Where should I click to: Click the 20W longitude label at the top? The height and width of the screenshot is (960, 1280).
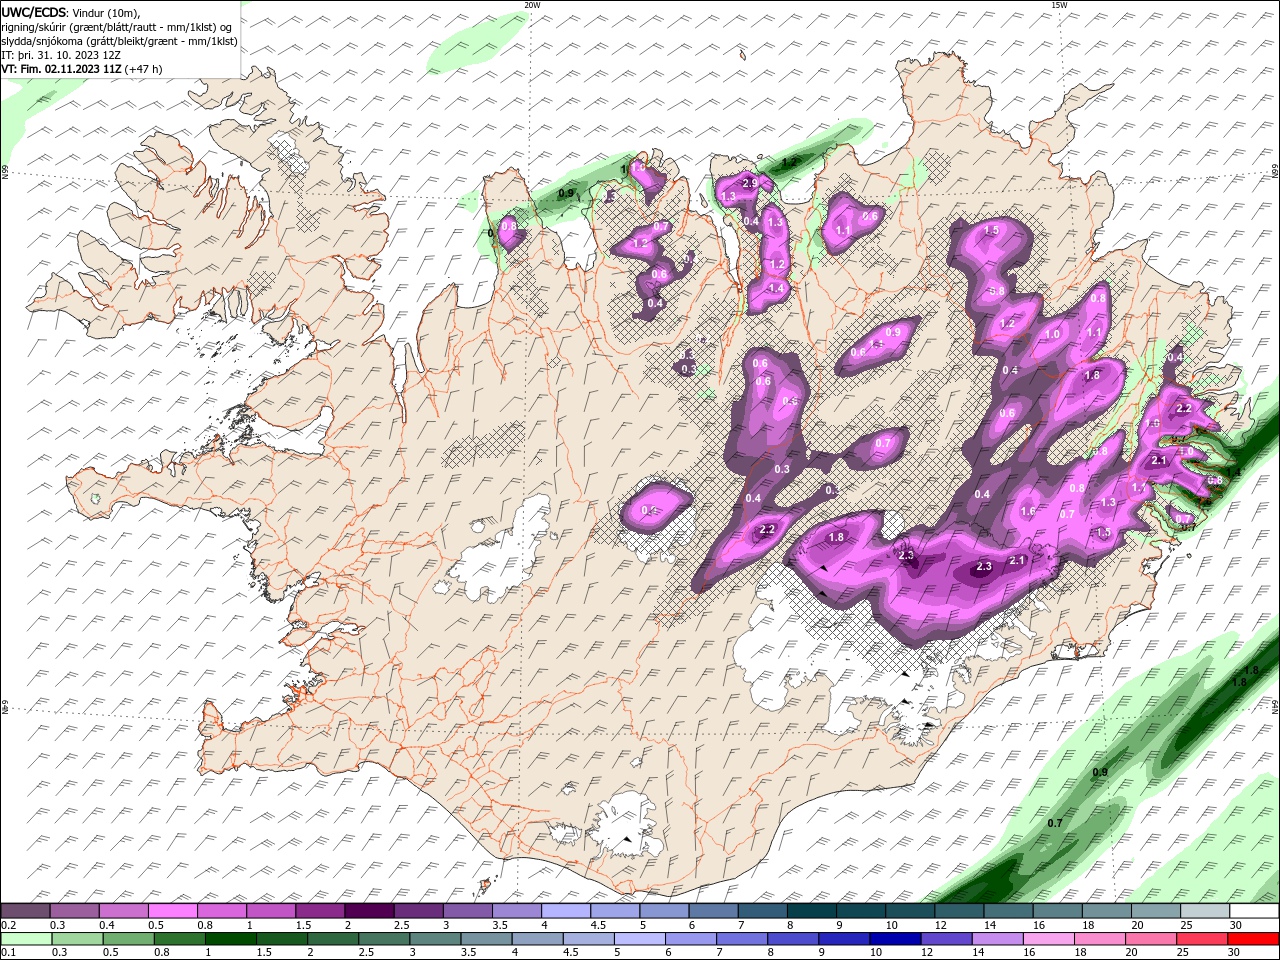point(532,5)
